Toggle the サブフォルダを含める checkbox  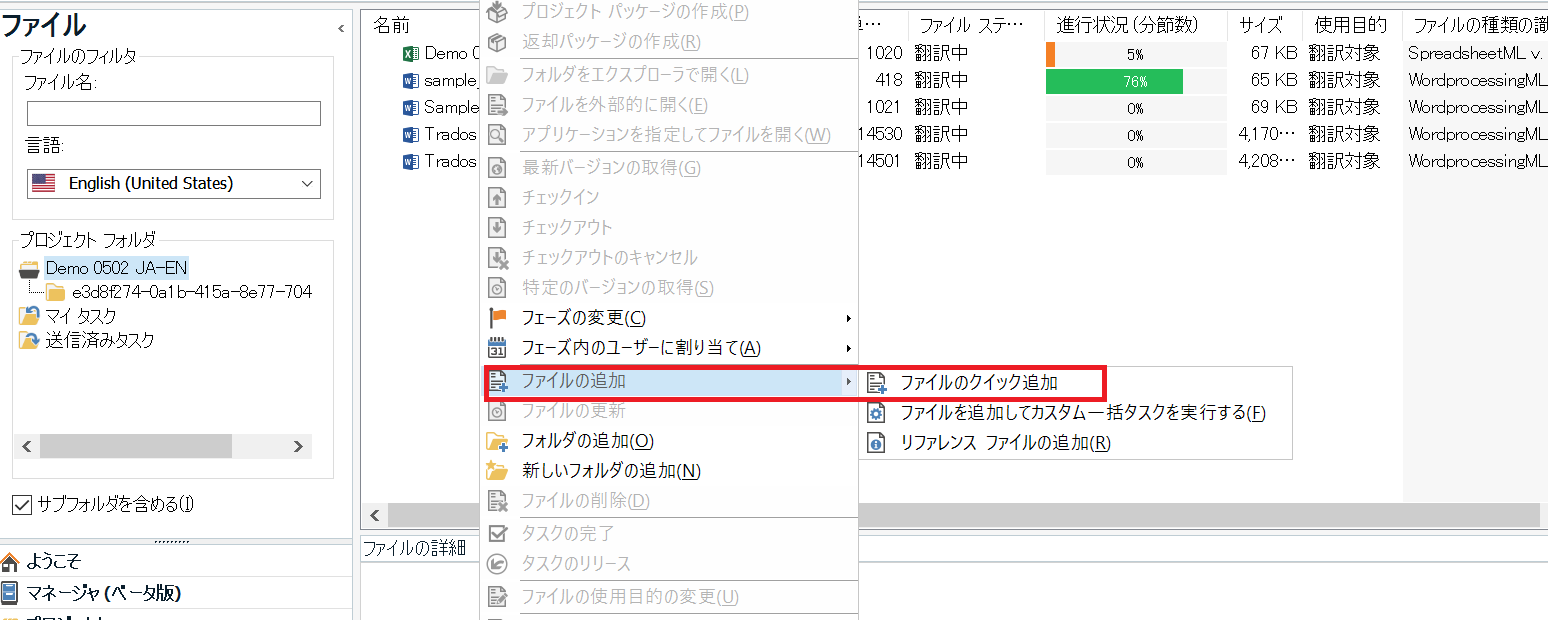point(22,505)
